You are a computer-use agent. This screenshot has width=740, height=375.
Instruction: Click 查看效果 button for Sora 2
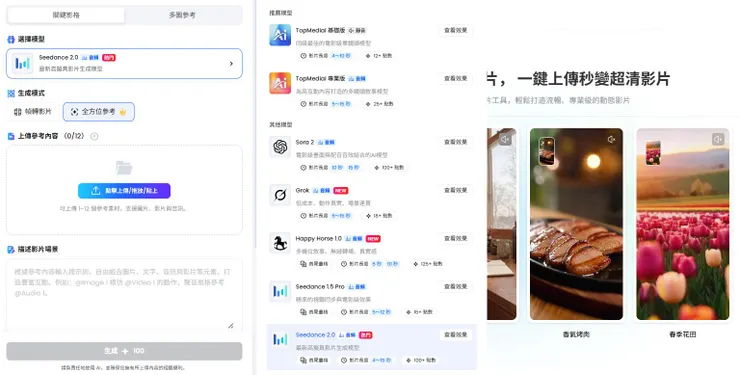click(x=455, y=142)
